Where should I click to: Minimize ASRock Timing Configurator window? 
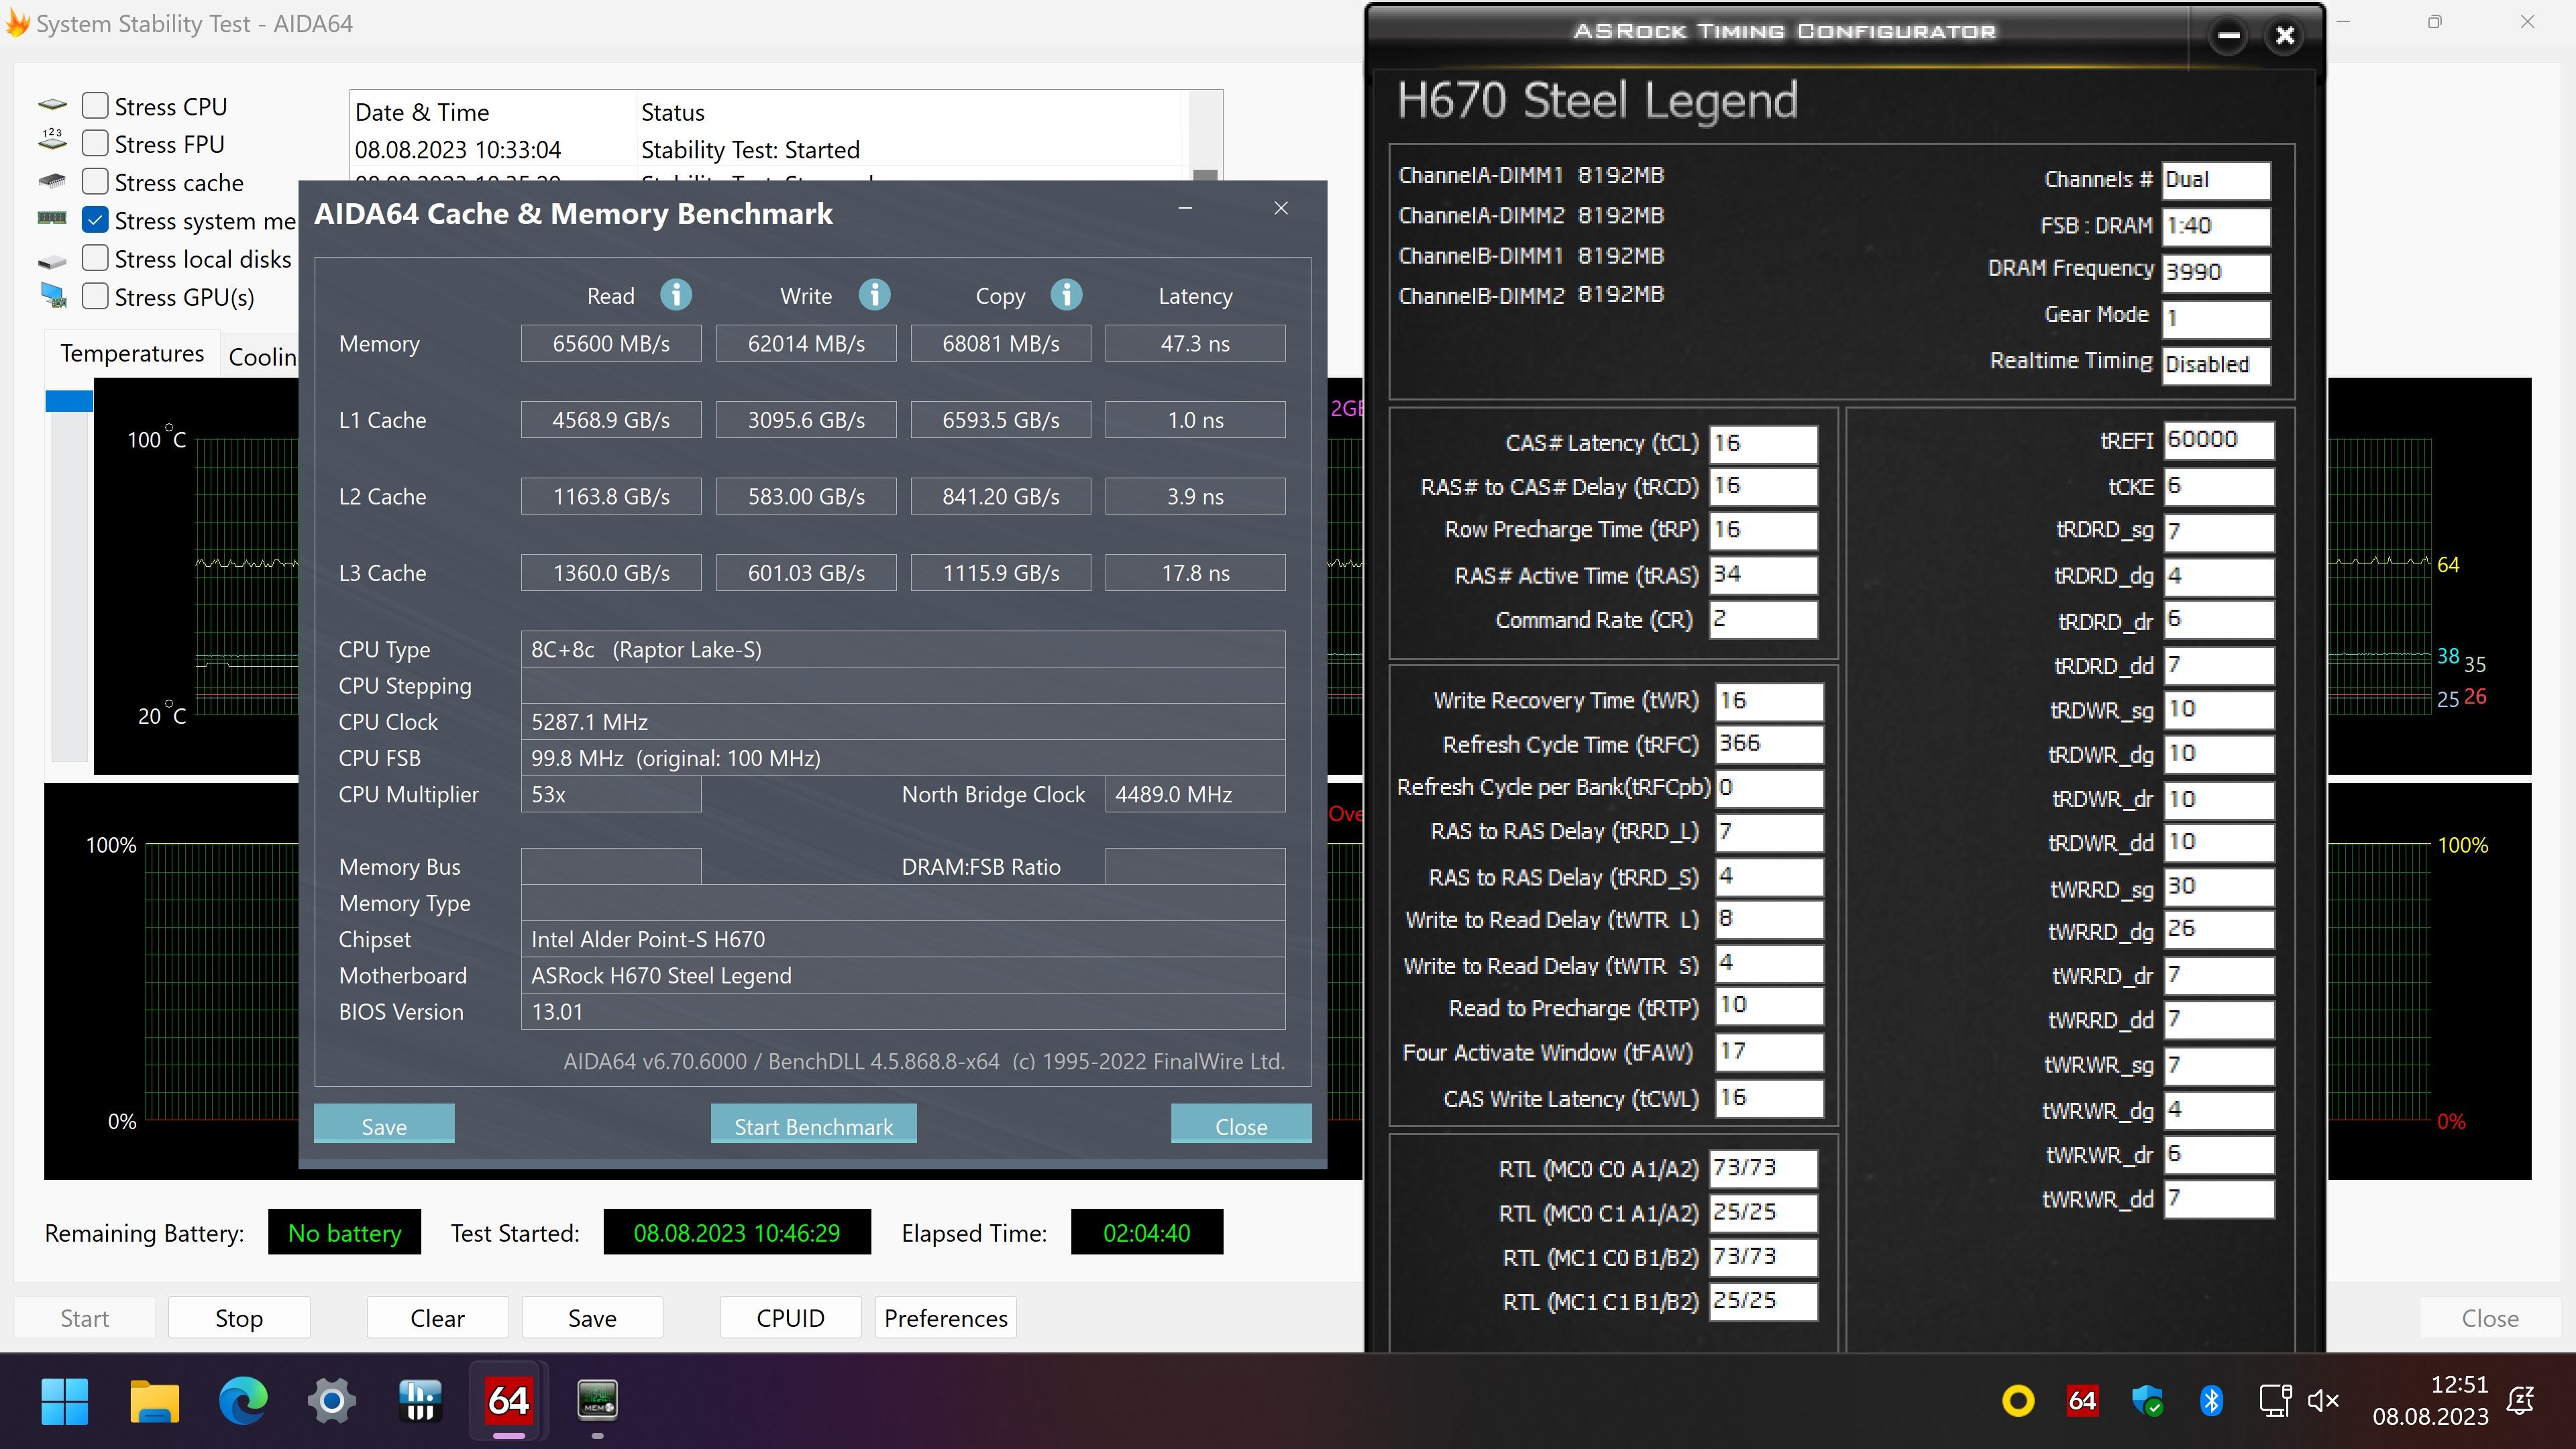(x=2228, y=36)
